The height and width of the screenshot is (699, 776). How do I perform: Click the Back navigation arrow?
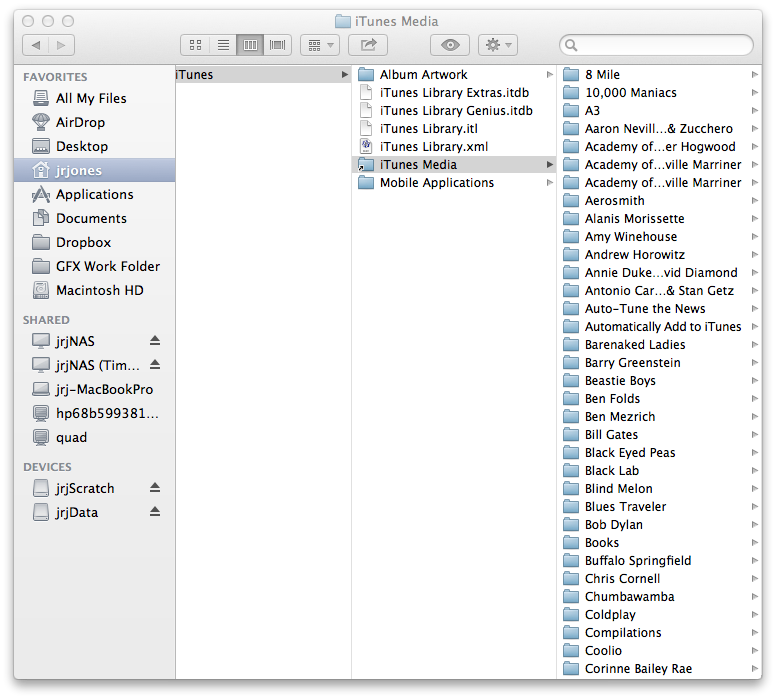pyautogui.click(x=36, y=45)
